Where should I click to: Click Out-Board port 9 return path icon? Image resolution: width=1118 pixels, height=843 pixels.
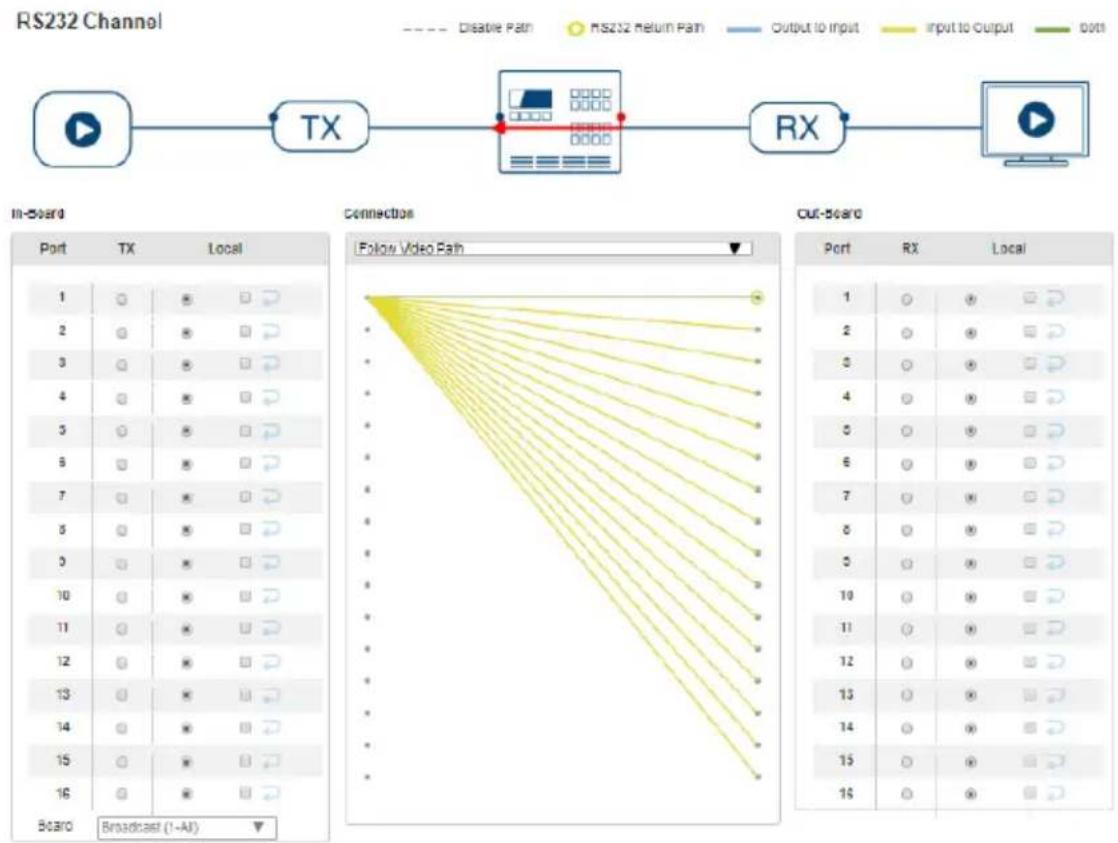1055,563
